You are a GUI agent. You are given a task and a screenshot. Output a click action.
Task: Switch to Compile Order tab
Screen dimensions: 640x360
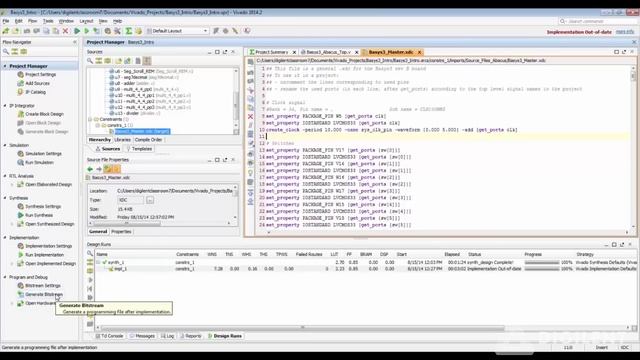(148, 140)
